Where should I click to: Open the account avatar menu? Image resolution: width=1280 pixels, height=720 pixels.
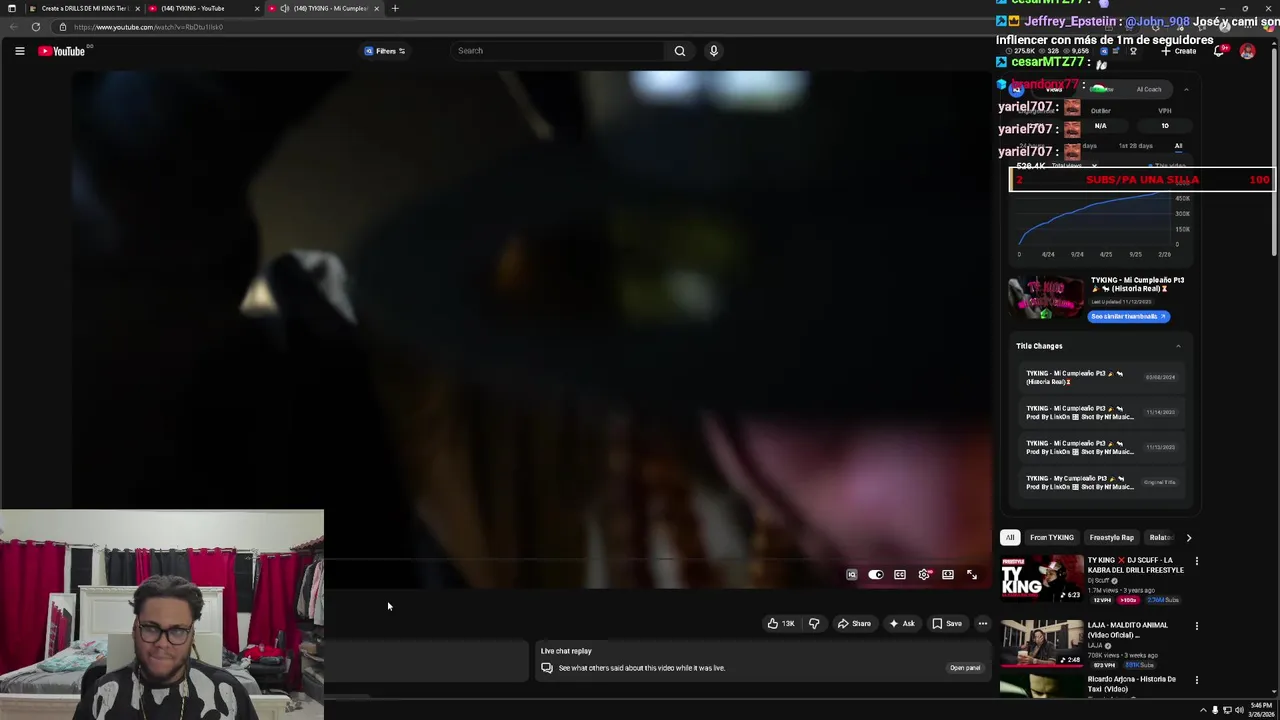(1247, 51)
